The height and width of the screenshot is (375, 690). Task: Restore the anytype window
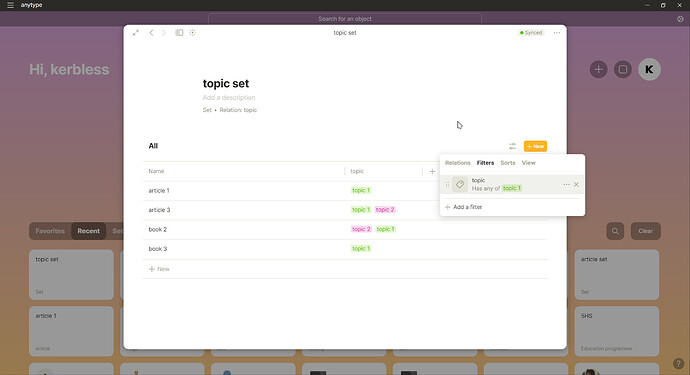tap(663, 5)
